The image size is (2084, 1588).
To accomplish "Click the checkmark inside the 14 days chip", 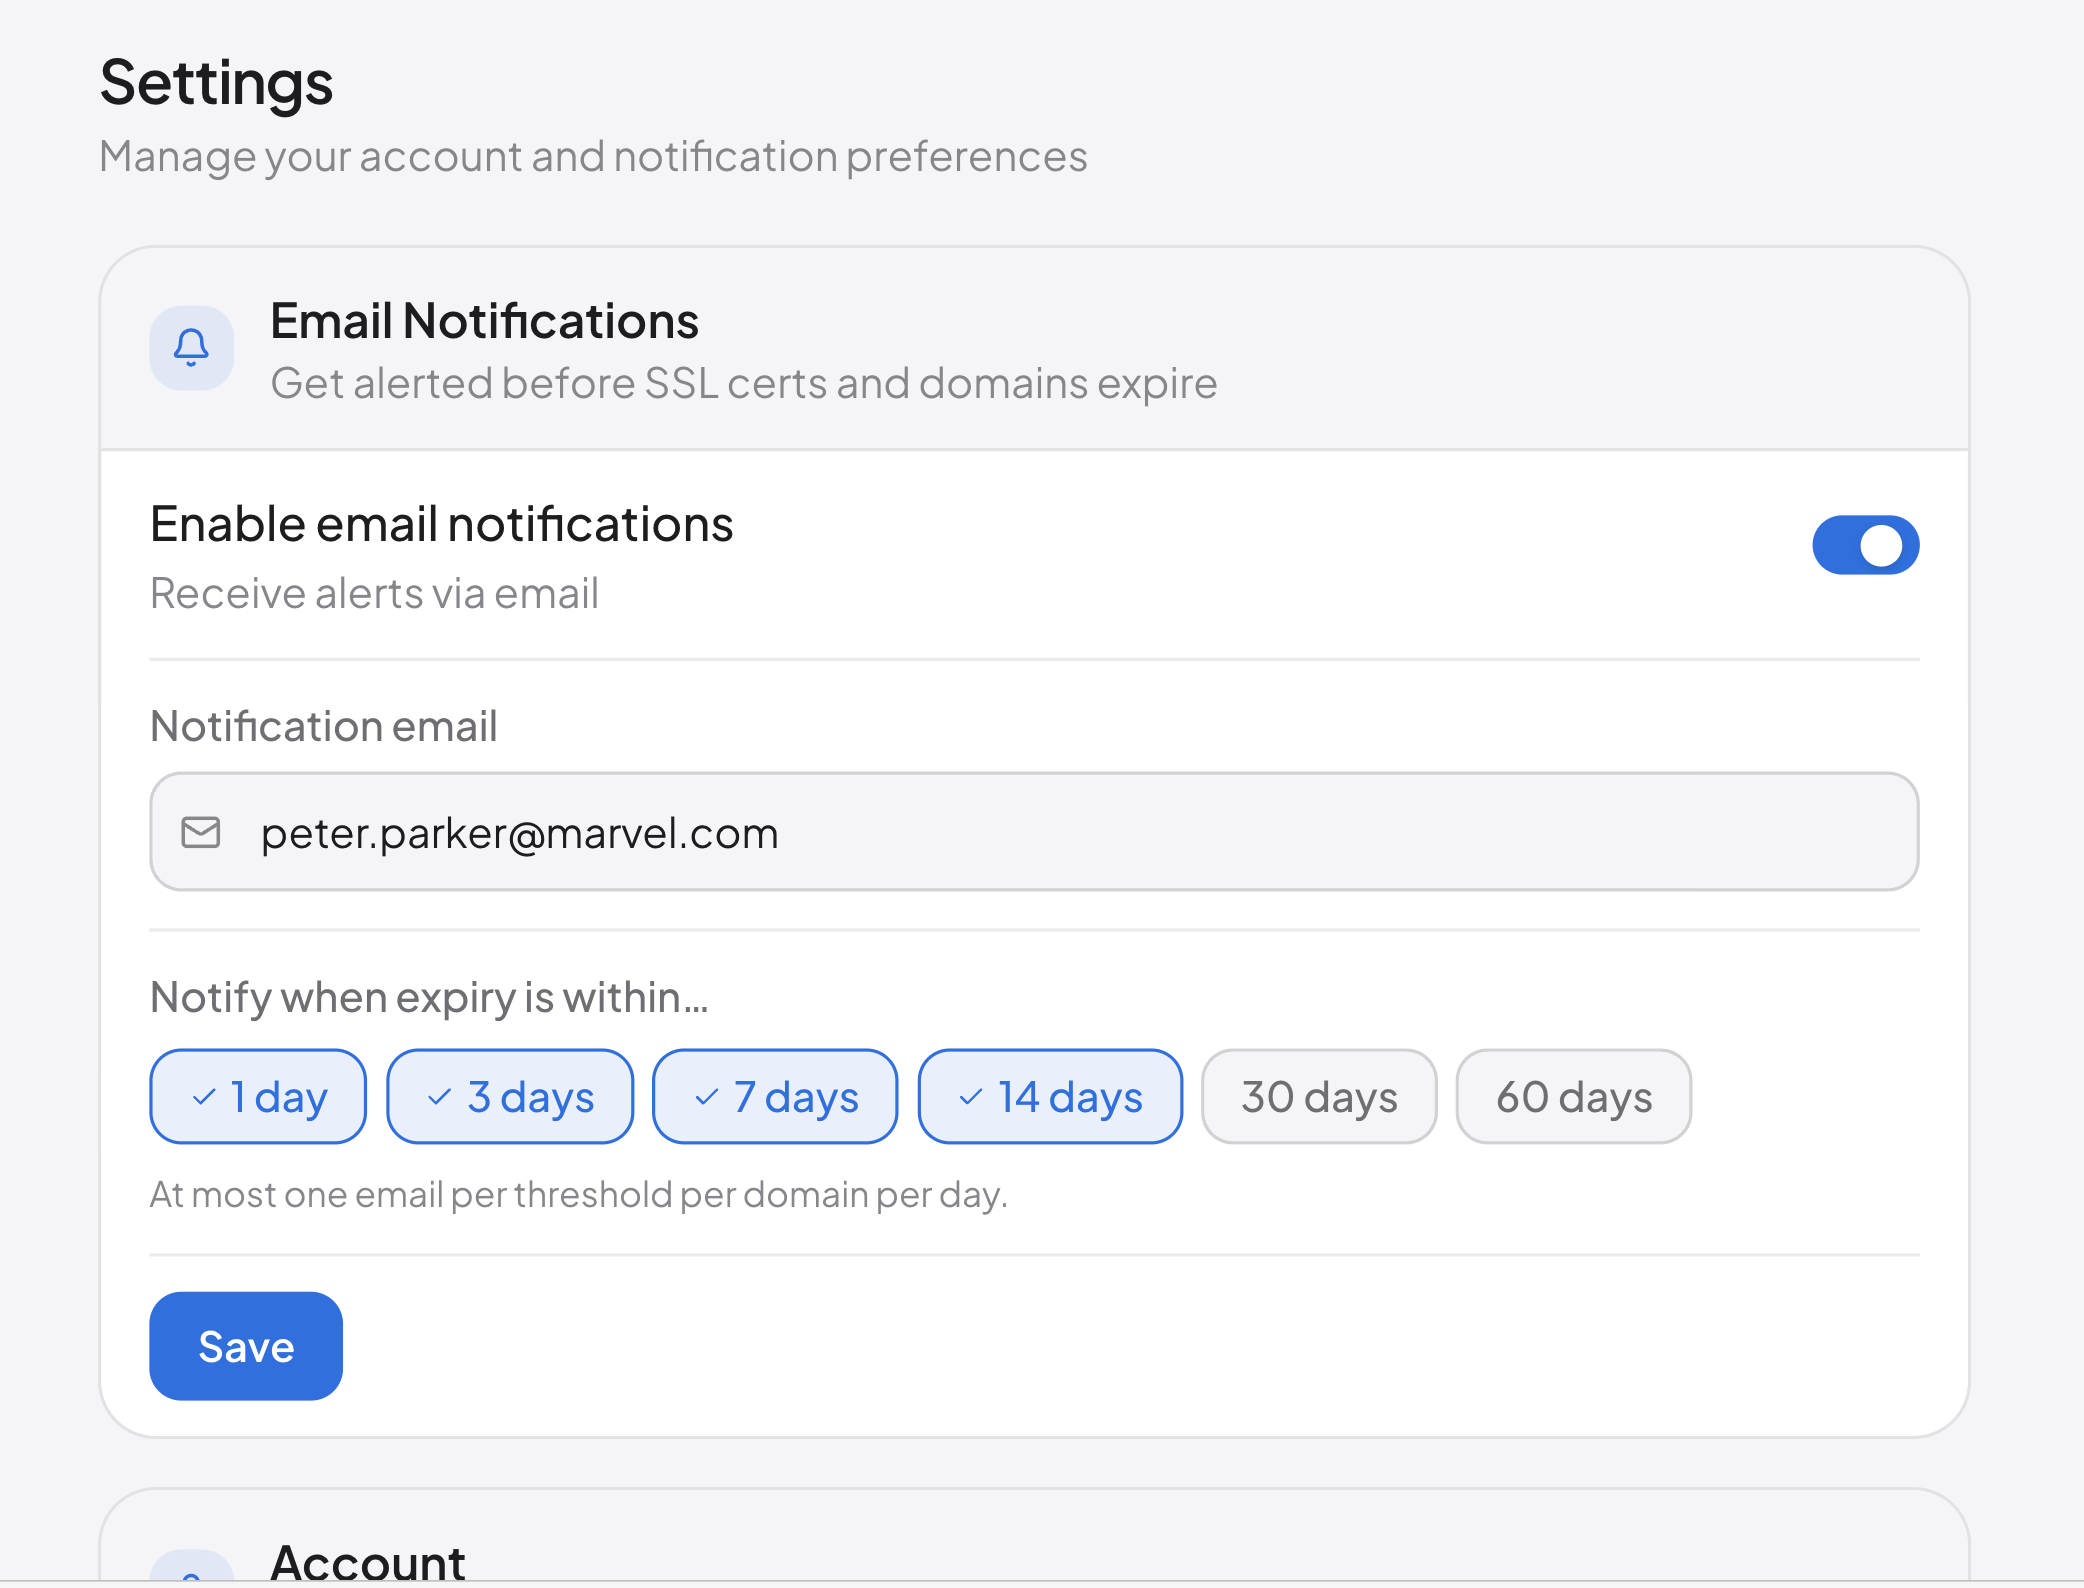I will [969, 1096].
